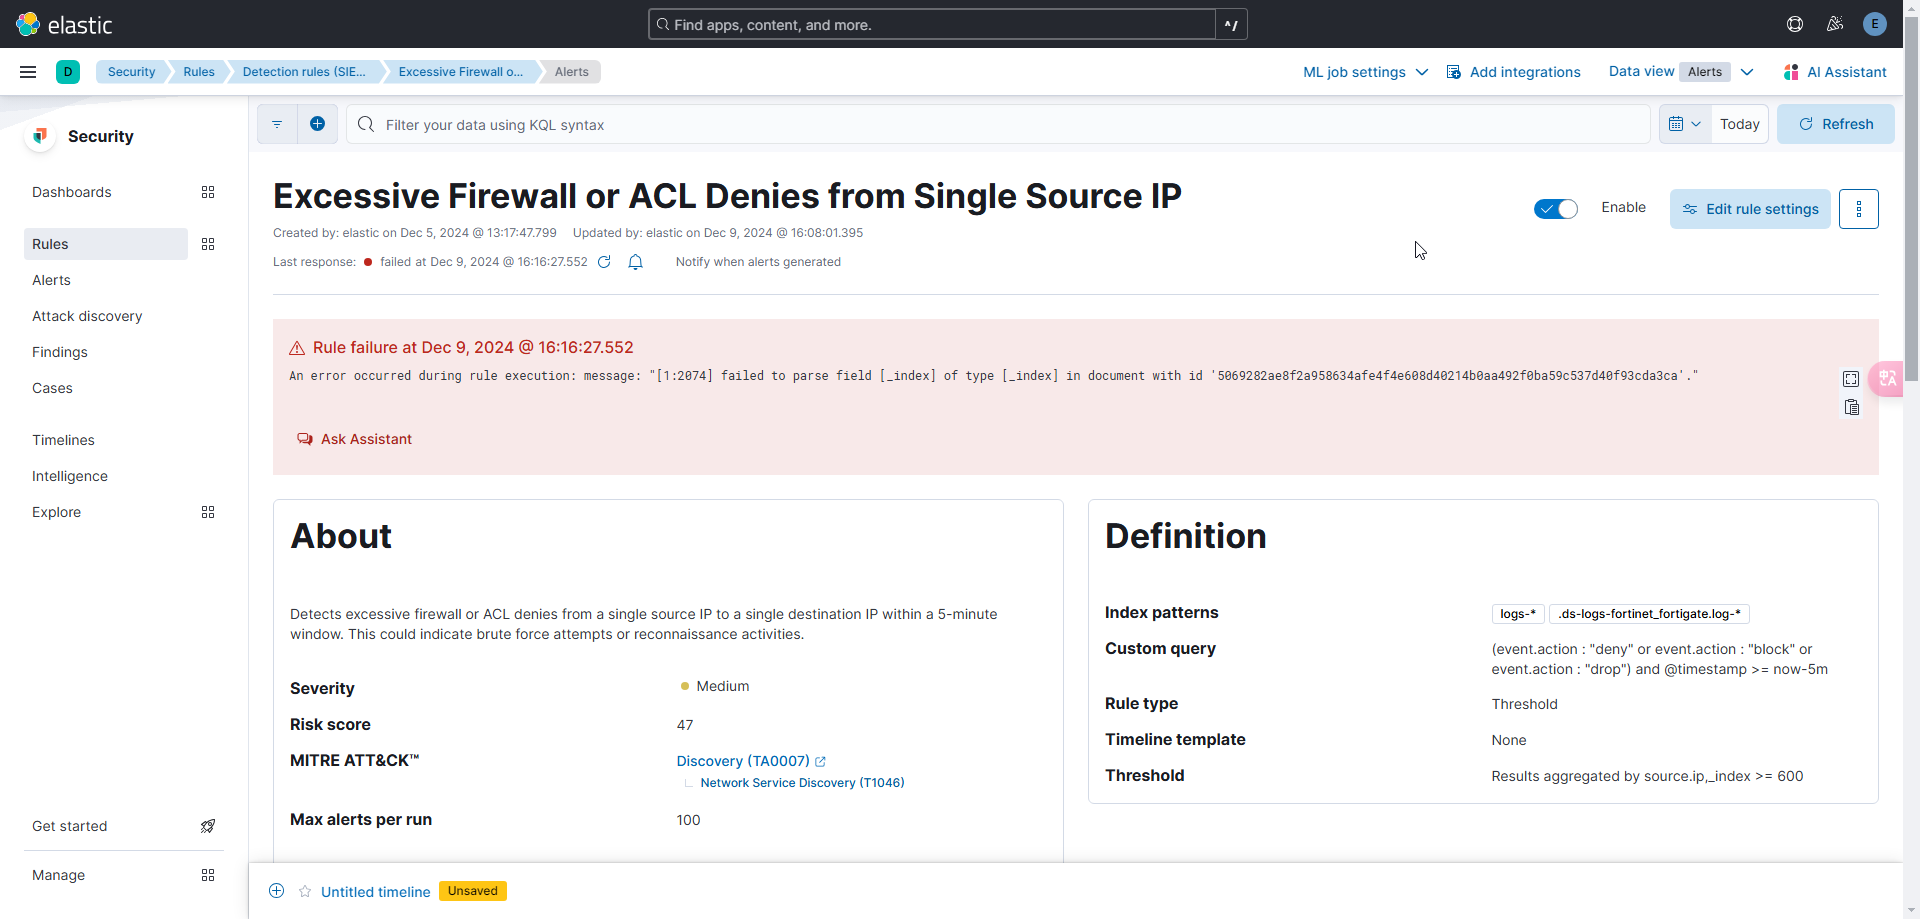Screen dimensions: 1920x919
Task: Toggle the rule Enable switch
Action: coord(1556,209)
